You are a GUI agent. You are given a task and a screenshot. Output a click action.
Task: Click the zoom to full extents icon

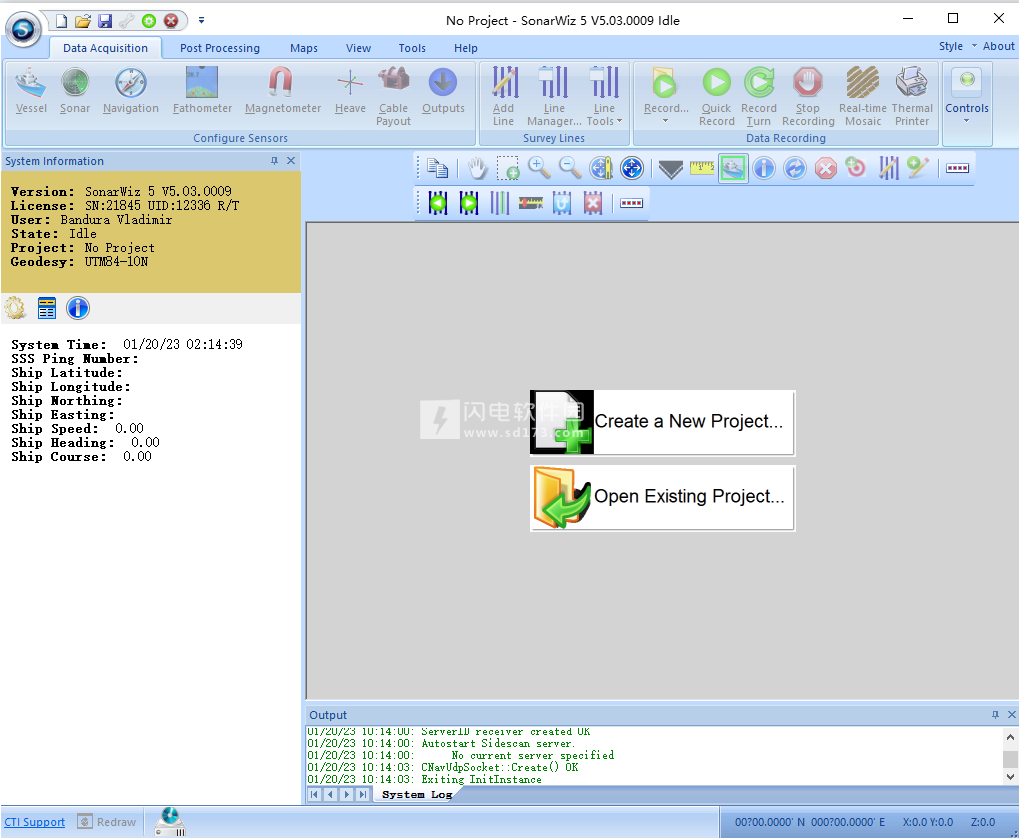(632, 168)
